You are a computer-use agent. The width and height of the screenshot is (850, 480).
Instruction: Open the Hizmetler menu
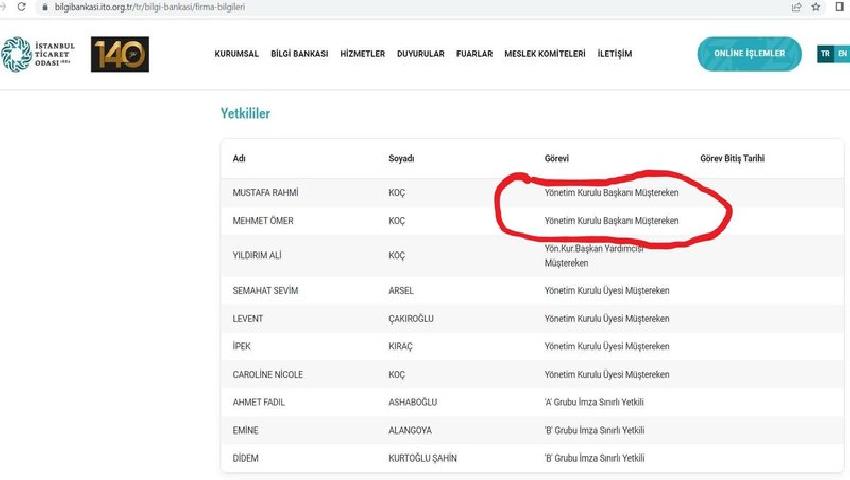363,54
